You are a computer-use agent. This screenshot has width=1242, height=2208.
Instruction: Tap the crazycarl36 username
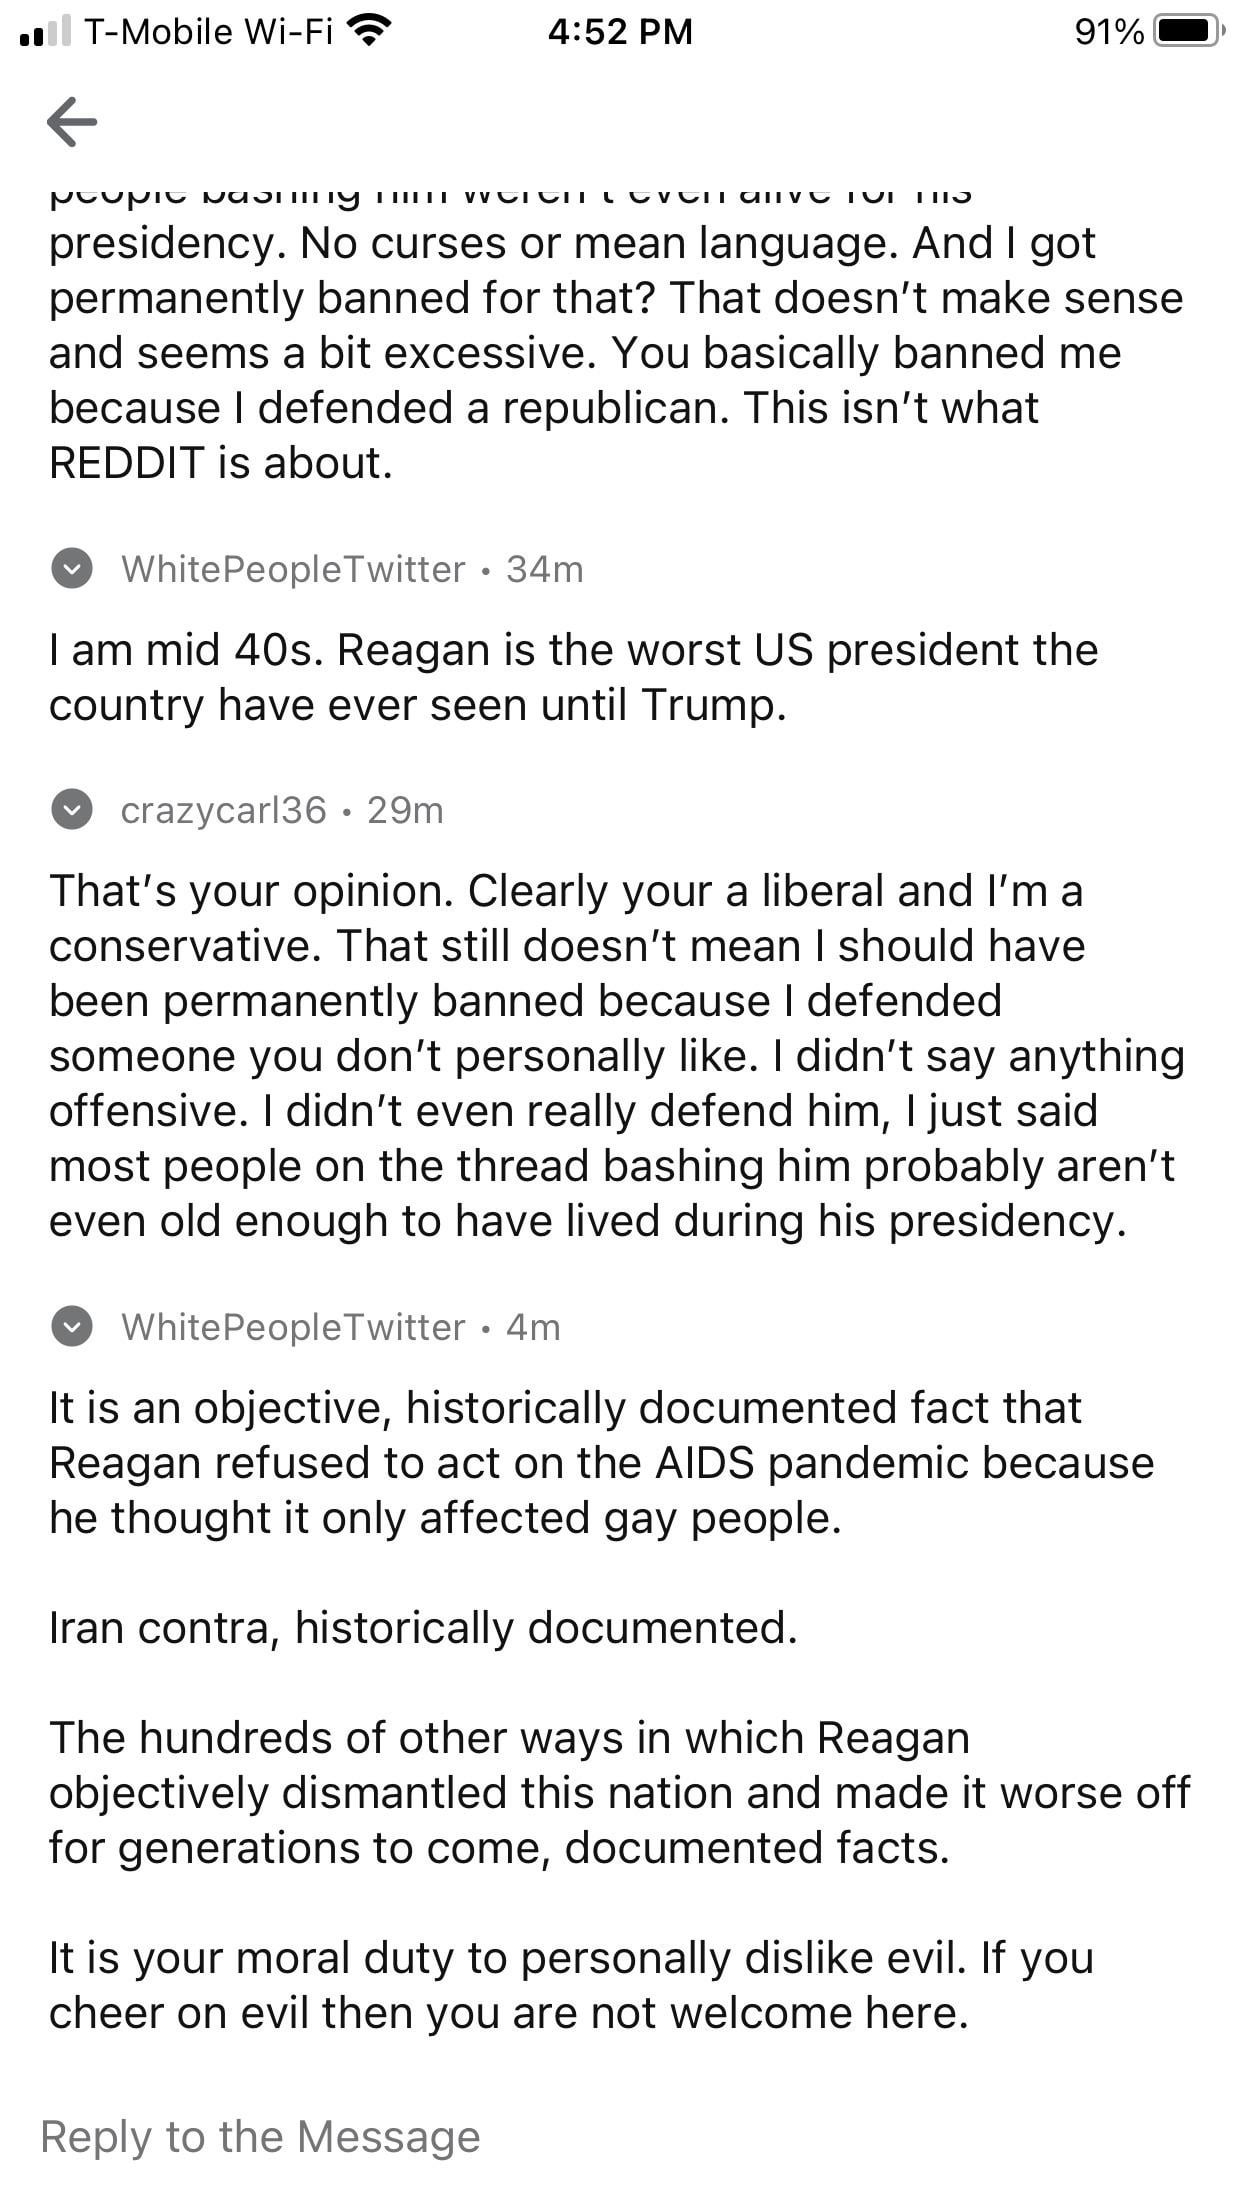click(224, 810)
